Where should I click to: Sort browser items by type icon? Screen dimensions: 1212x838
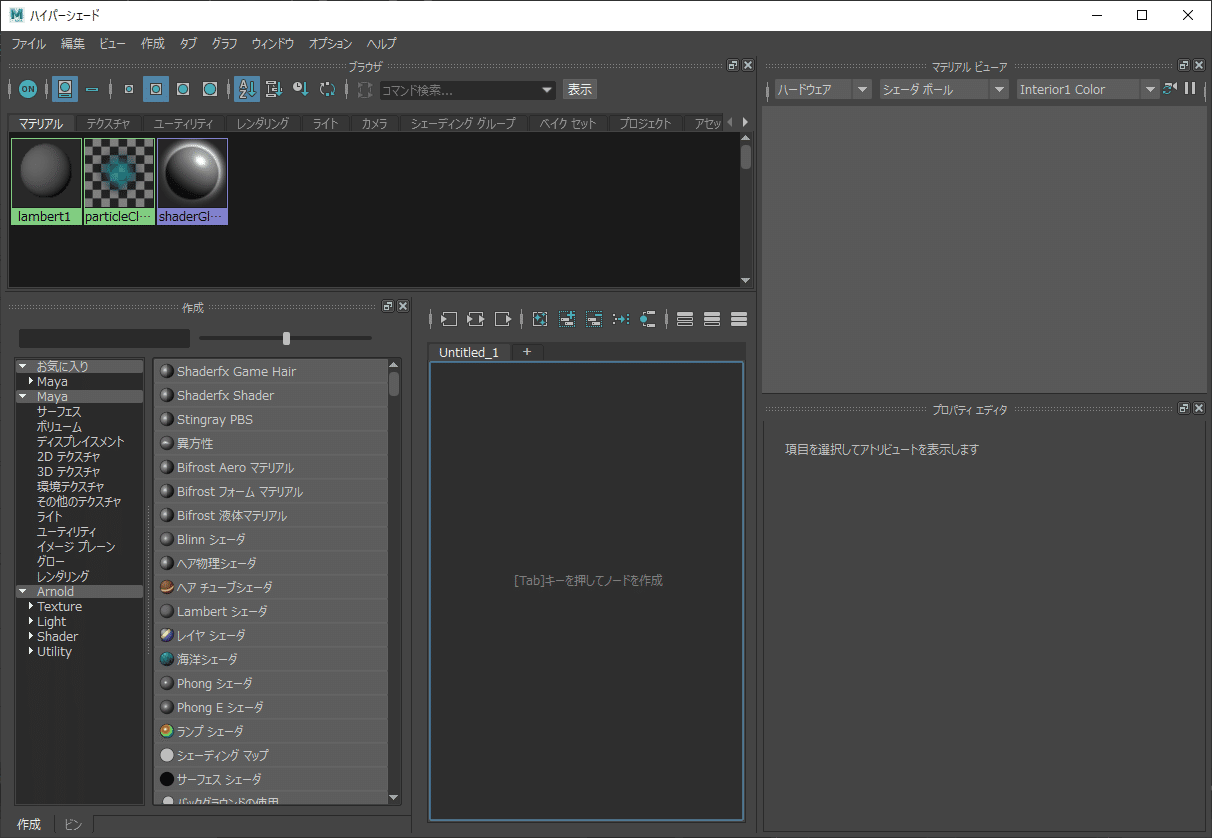pyautogui.click(x=274, y=89)
